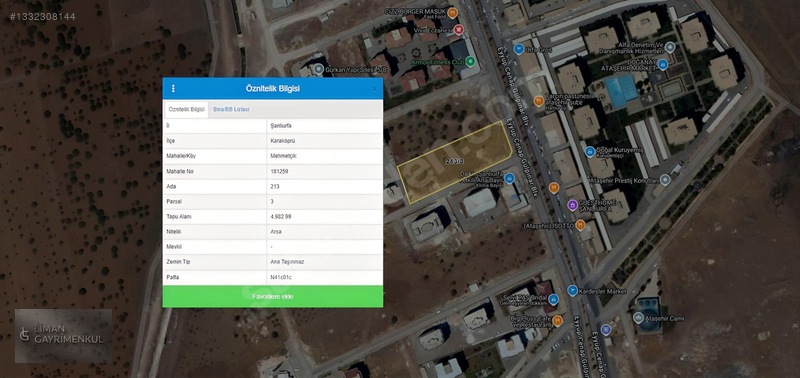This screenshot has width=800, height=378.
Task: Click the blue klima bayisi pin below the parcel
Action: click(x=509, y=179)
